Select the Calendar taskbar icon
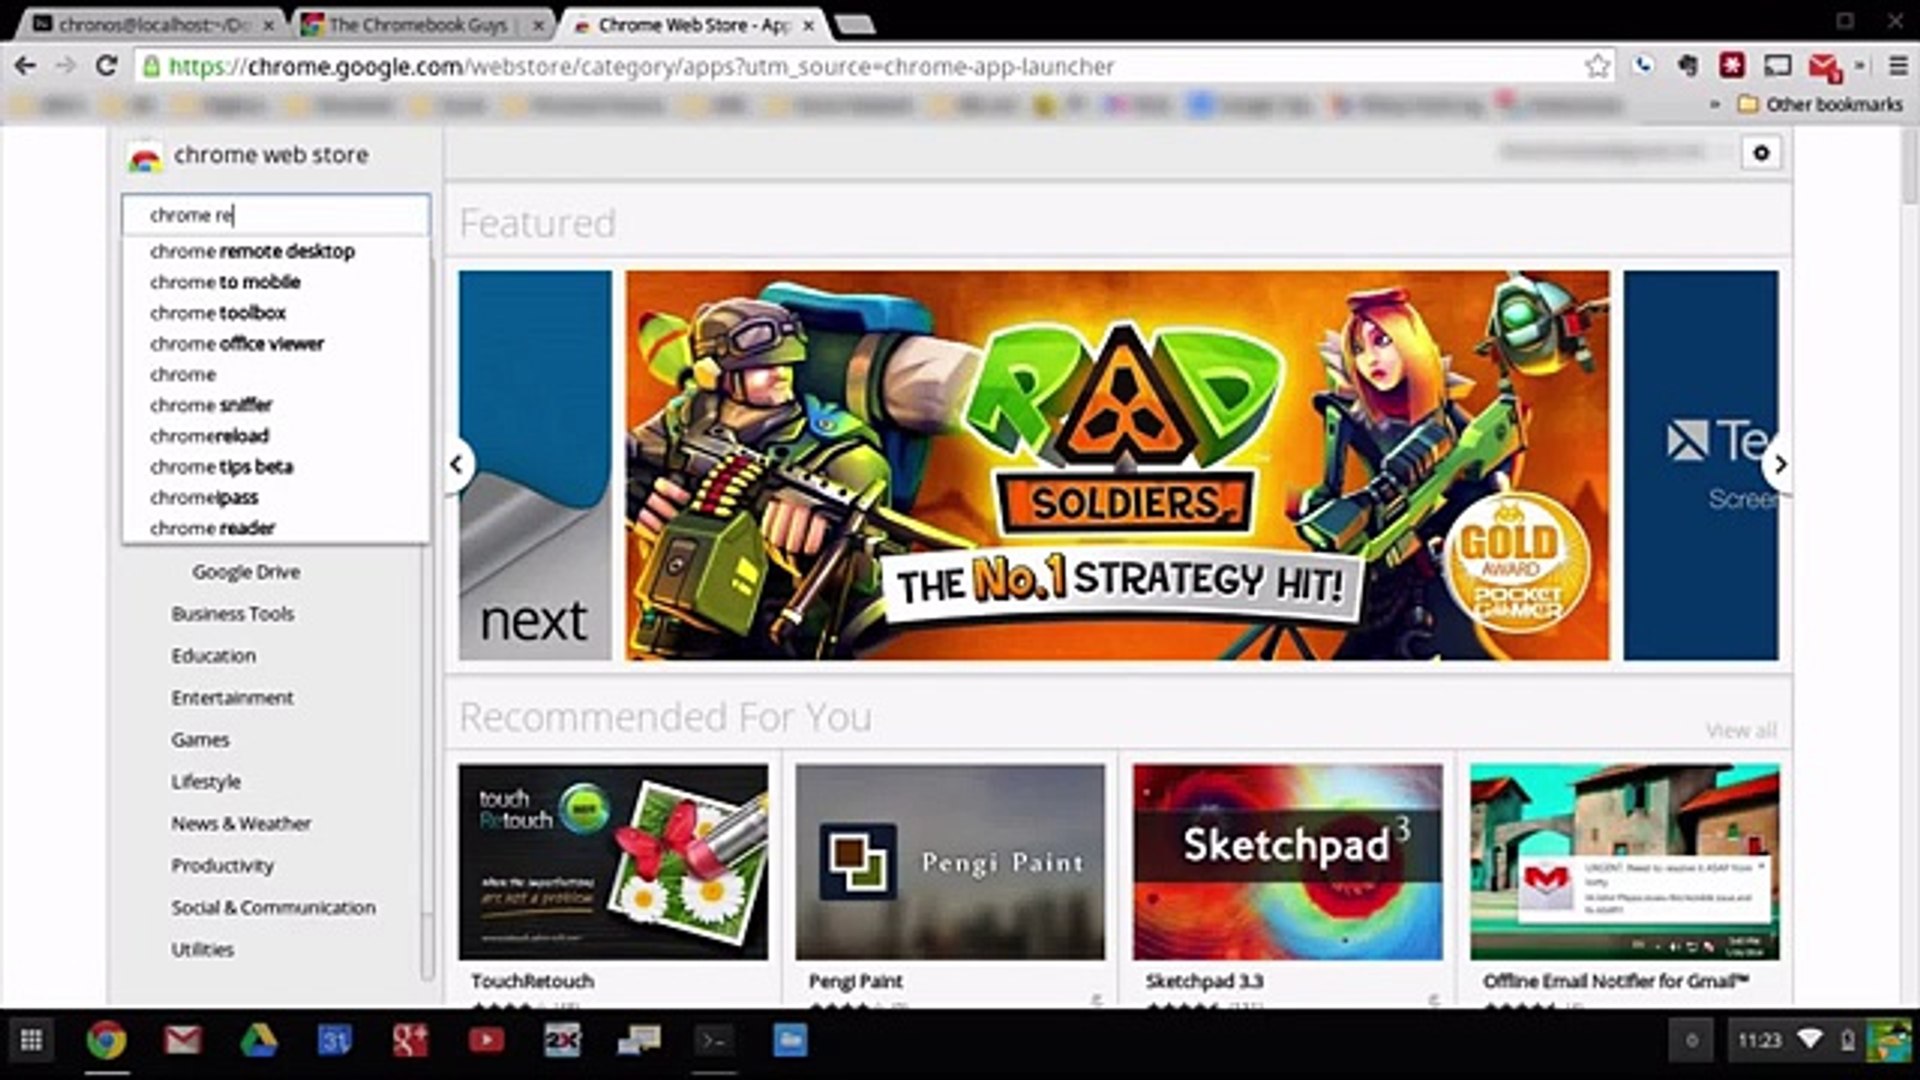The image size is (1920, 1080). [334, 1040]
